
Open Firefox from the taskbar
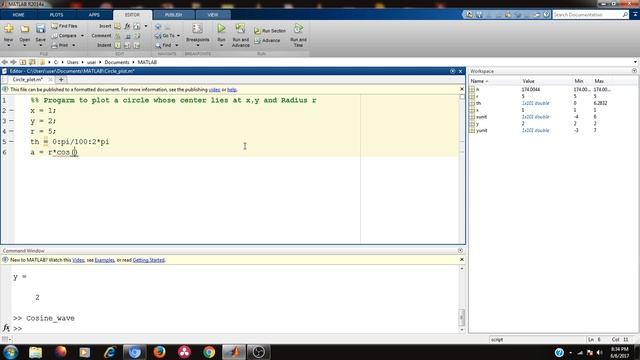tap(160, 352)
